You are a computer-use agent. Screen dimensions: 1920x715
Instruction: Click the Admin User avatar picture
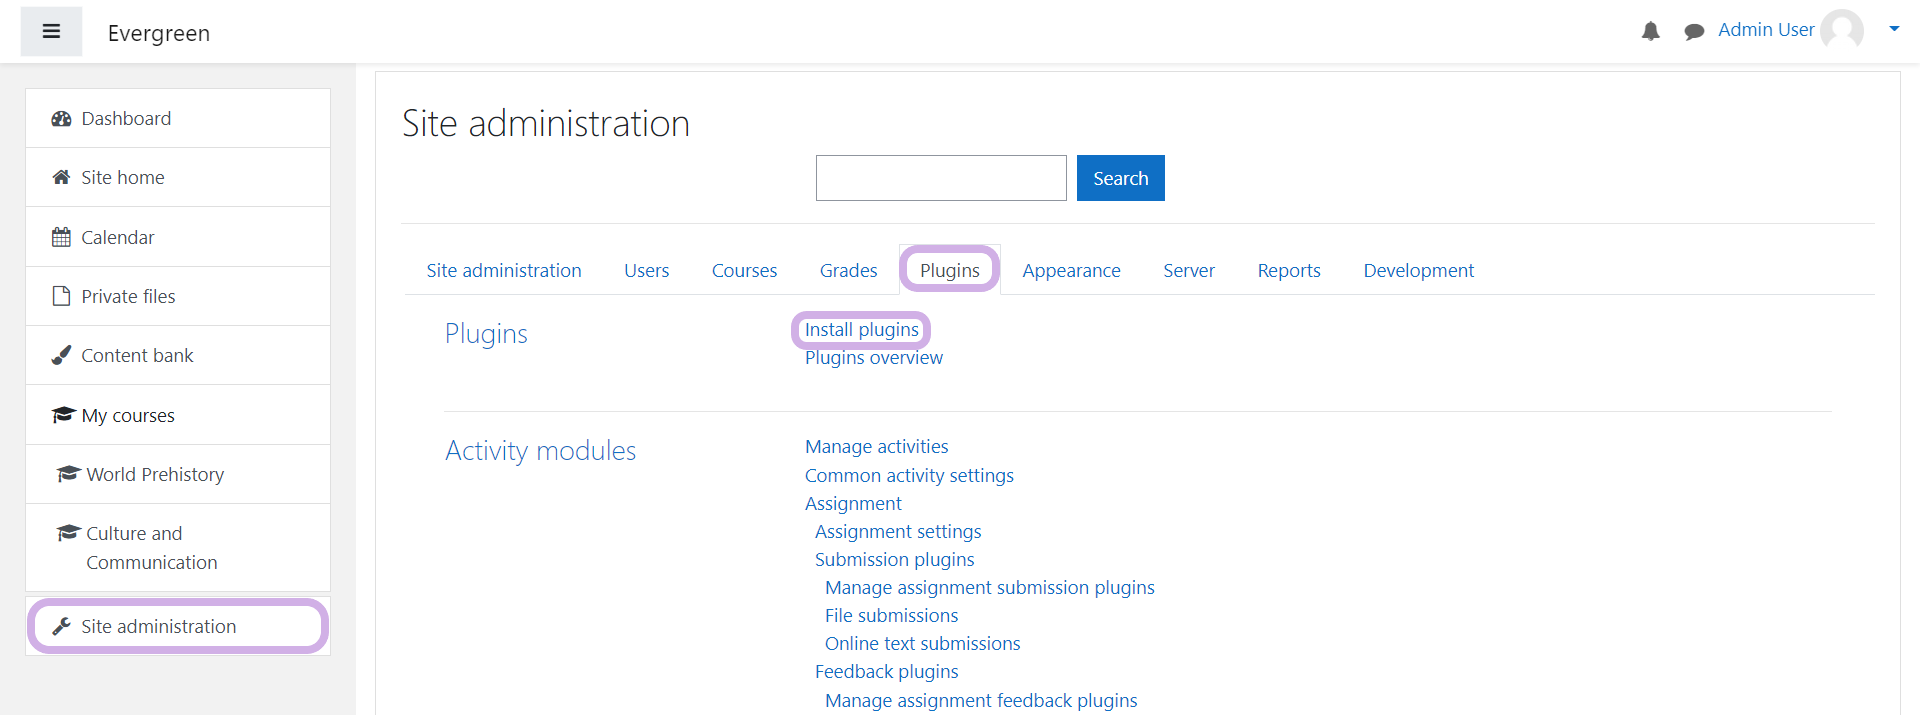click(1841, 30)
